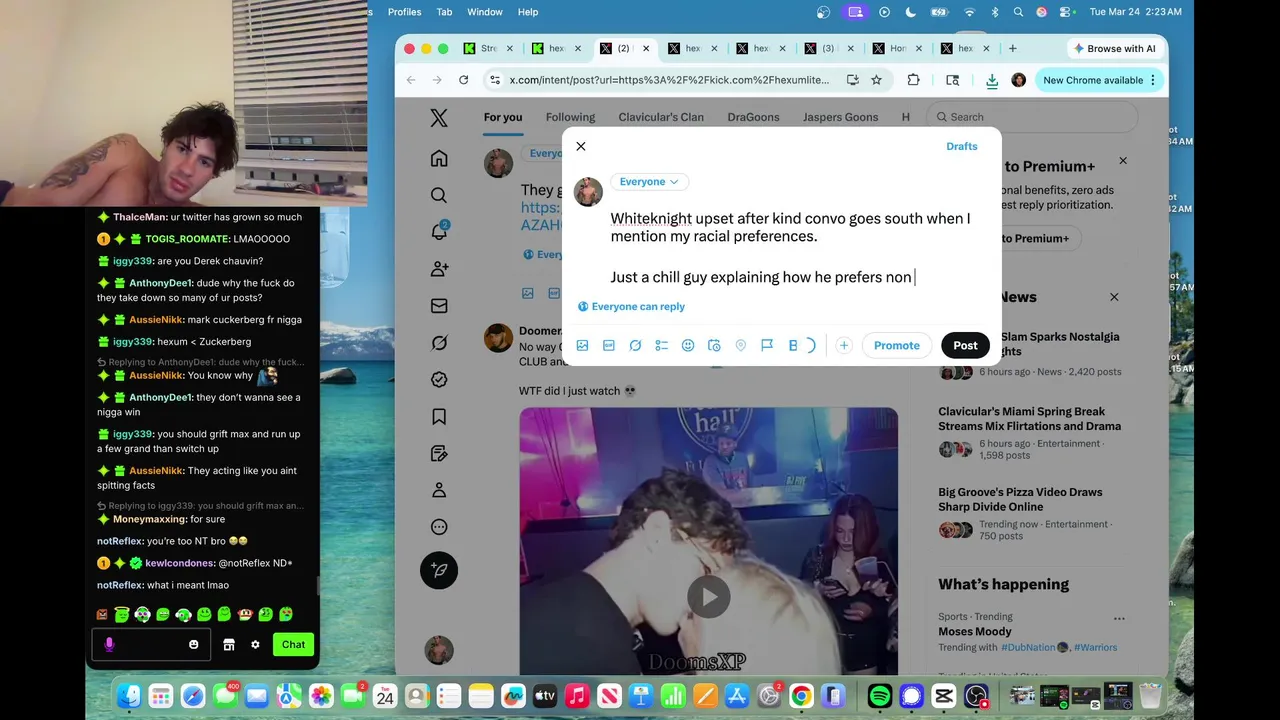The height and width of the screenshot is (720, 1280).
Task: Click X search field
Action: 1033,117
